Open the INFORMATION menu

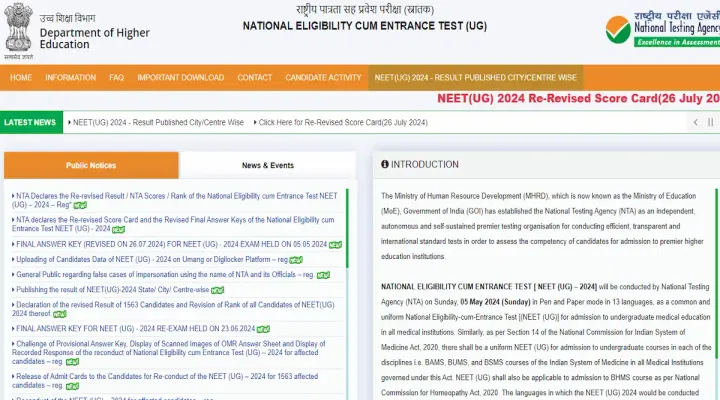click(x=71, y=78)
